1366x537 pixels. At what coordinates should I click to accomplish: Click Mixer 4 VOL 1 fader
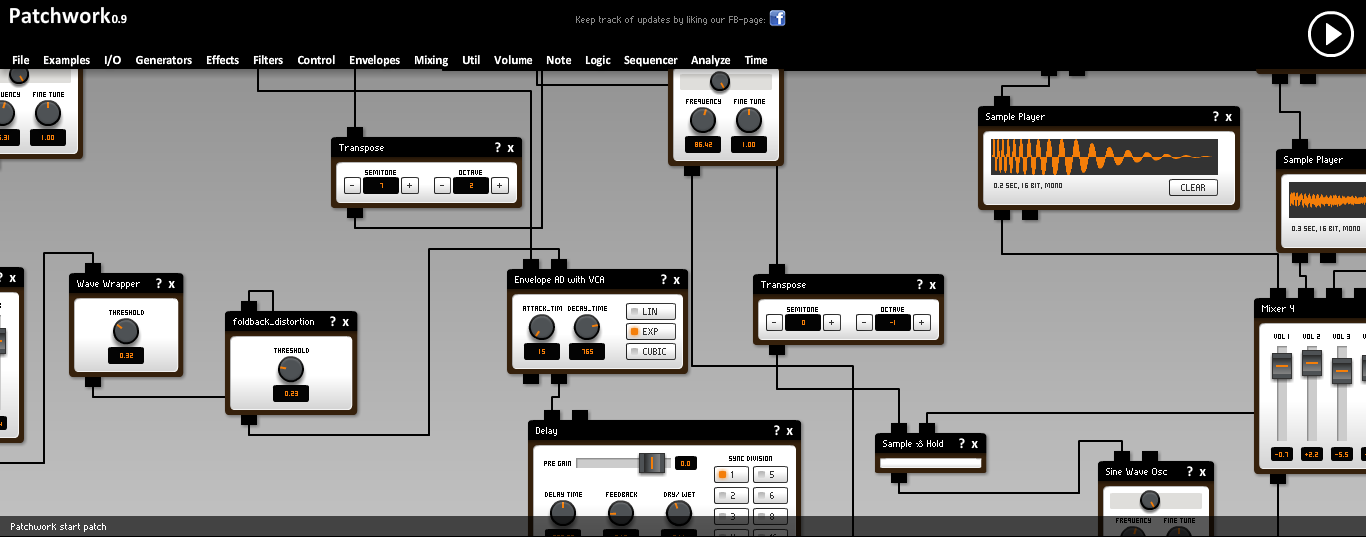pos(1282,366)
